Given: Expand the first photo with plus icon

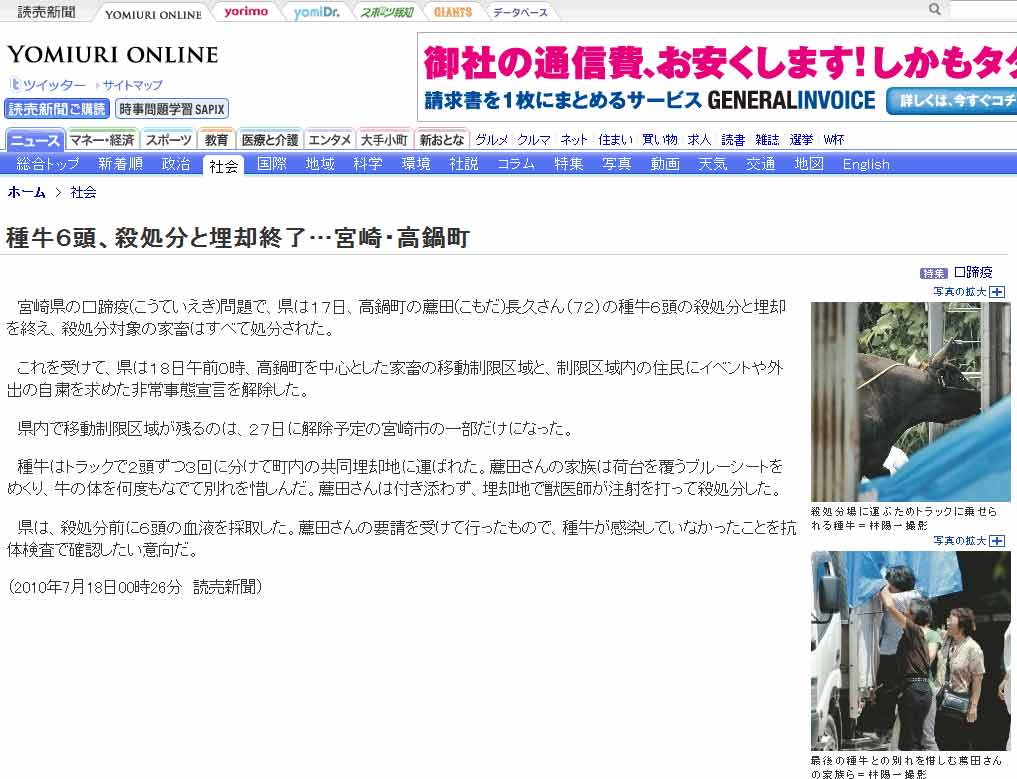Looking at the screenshot, I should [x=996, y=292].
